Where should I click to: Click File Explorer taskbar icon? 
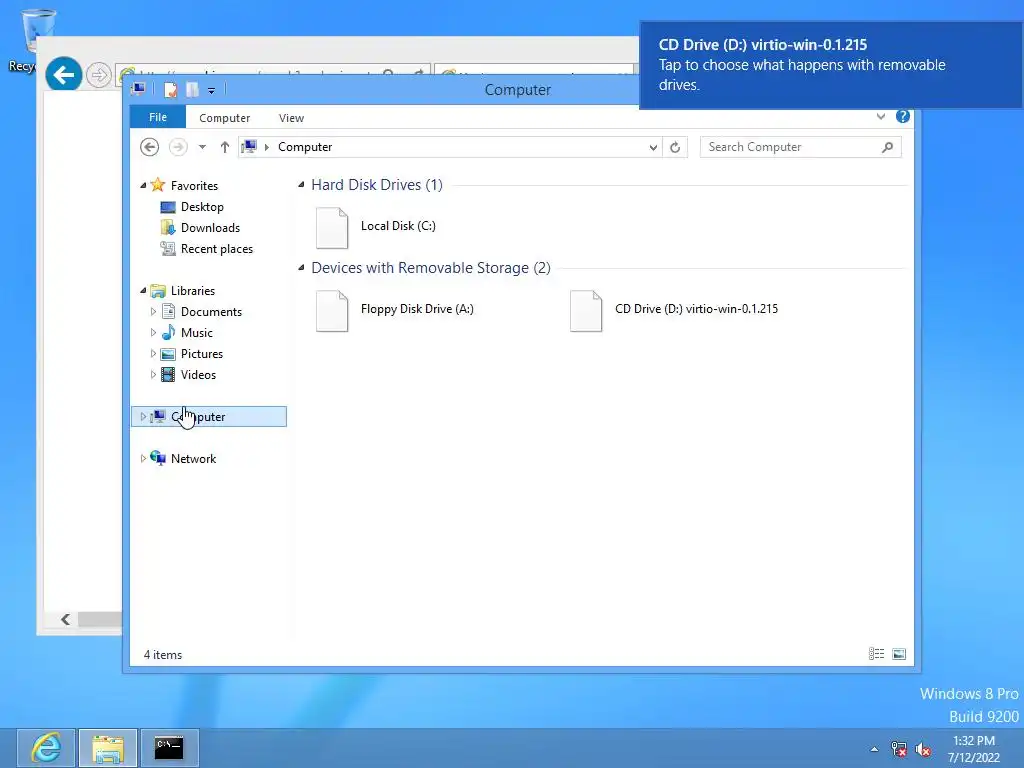point(108,748)
